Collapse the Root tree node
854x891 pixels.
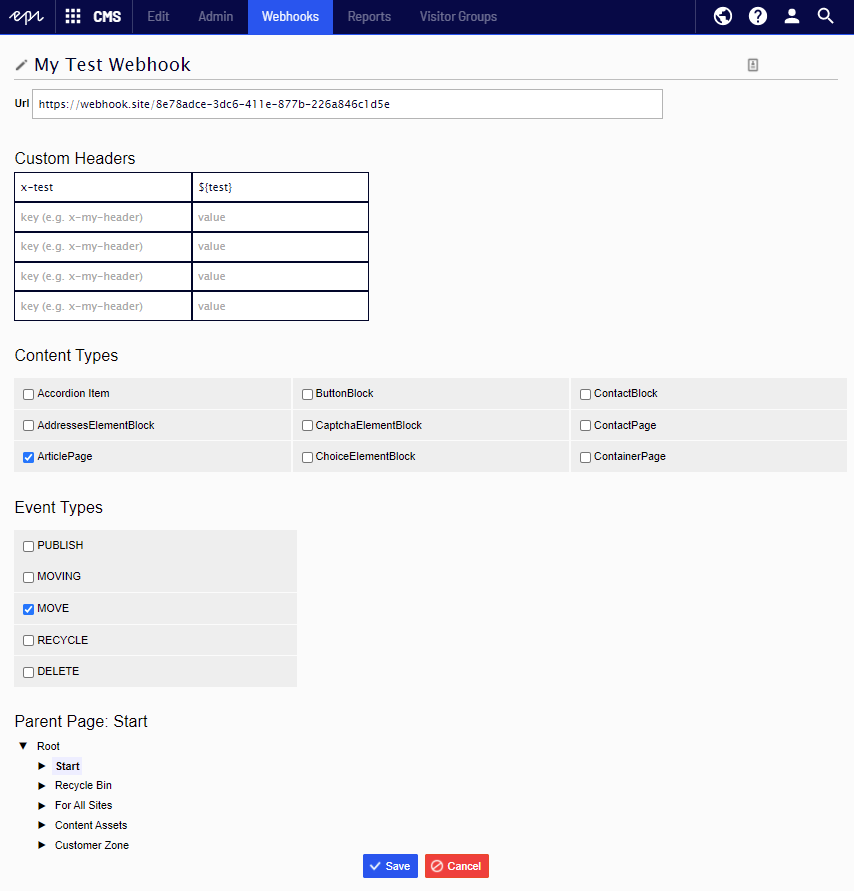click(23, 746)
